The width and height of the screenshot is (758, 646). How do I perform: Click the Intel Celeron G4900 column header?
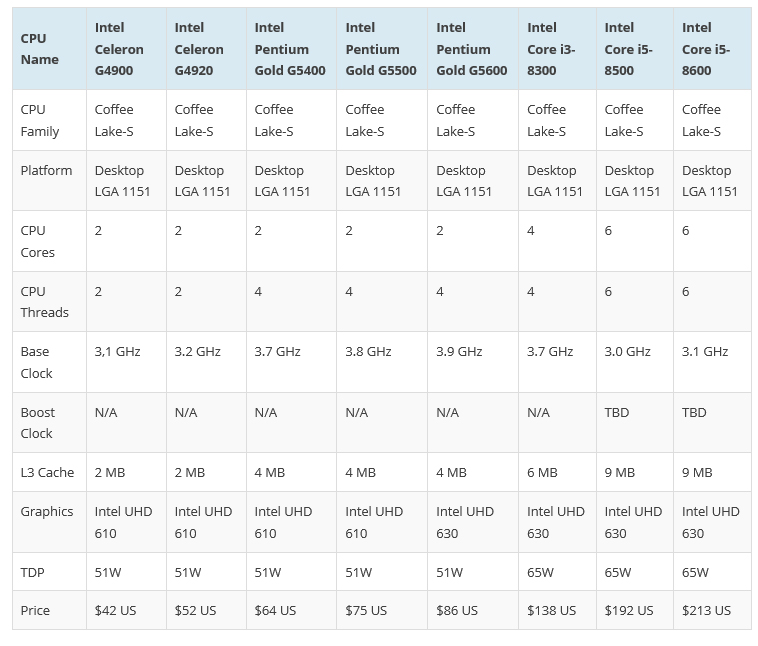pyautogui.click(x=119, y=49)
